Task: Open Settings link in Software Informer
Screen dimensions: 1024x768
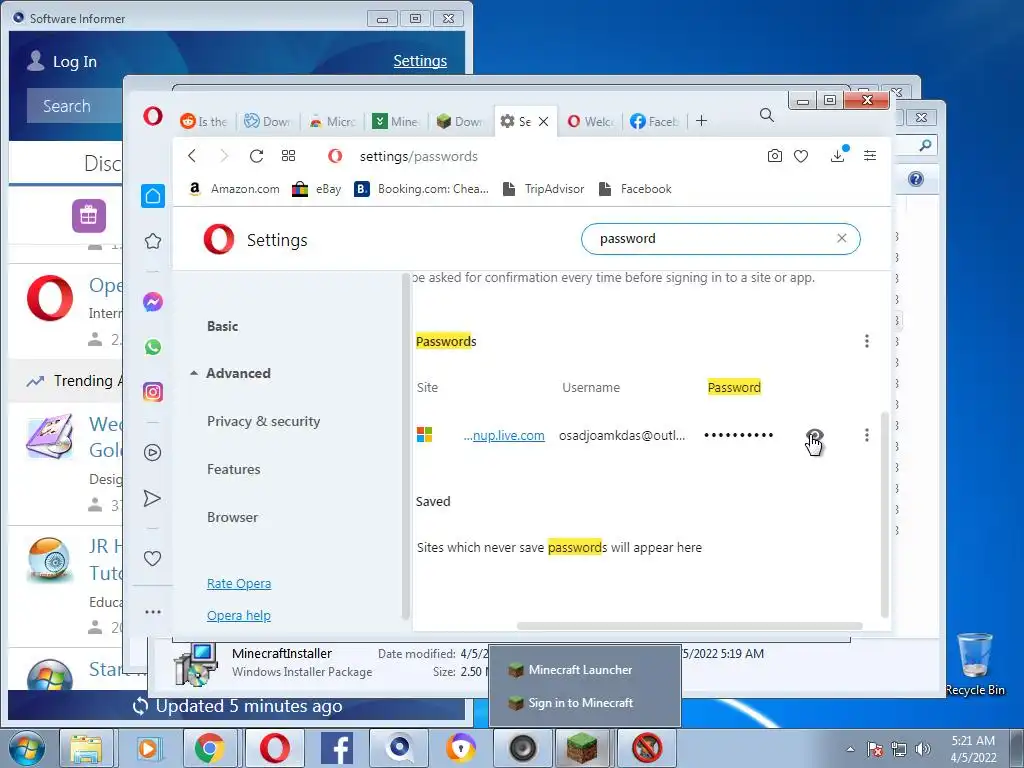Action: click(420, 61)
